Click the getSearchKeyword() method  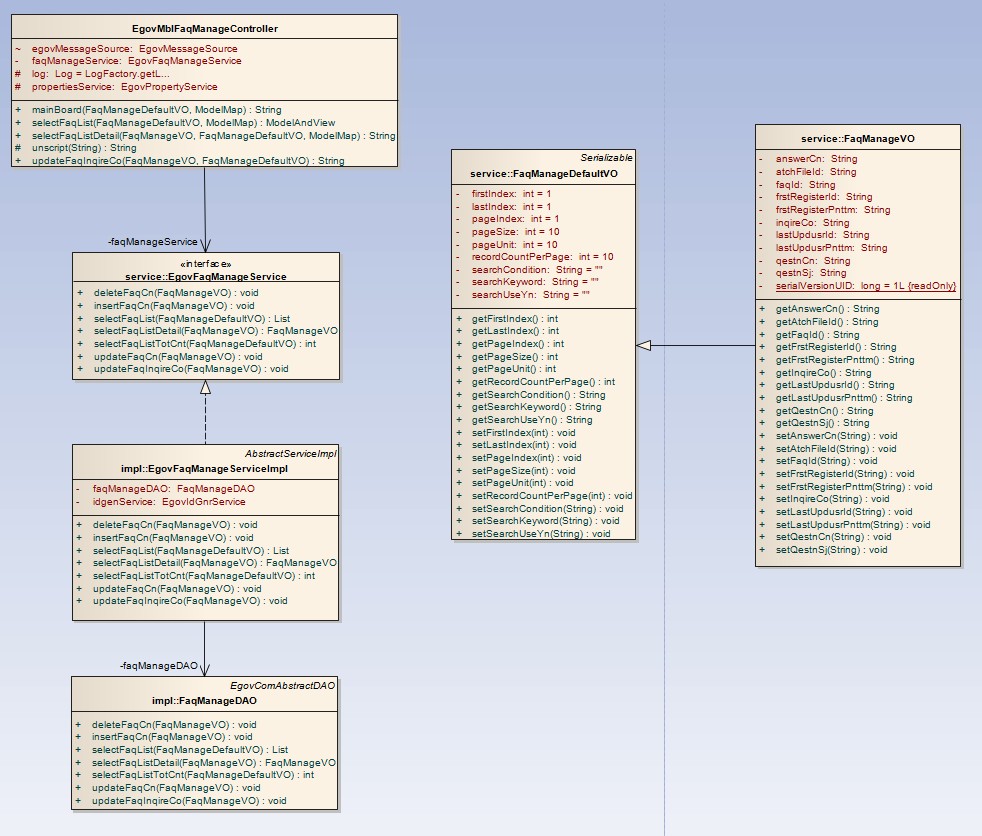[x=536, y=407]
